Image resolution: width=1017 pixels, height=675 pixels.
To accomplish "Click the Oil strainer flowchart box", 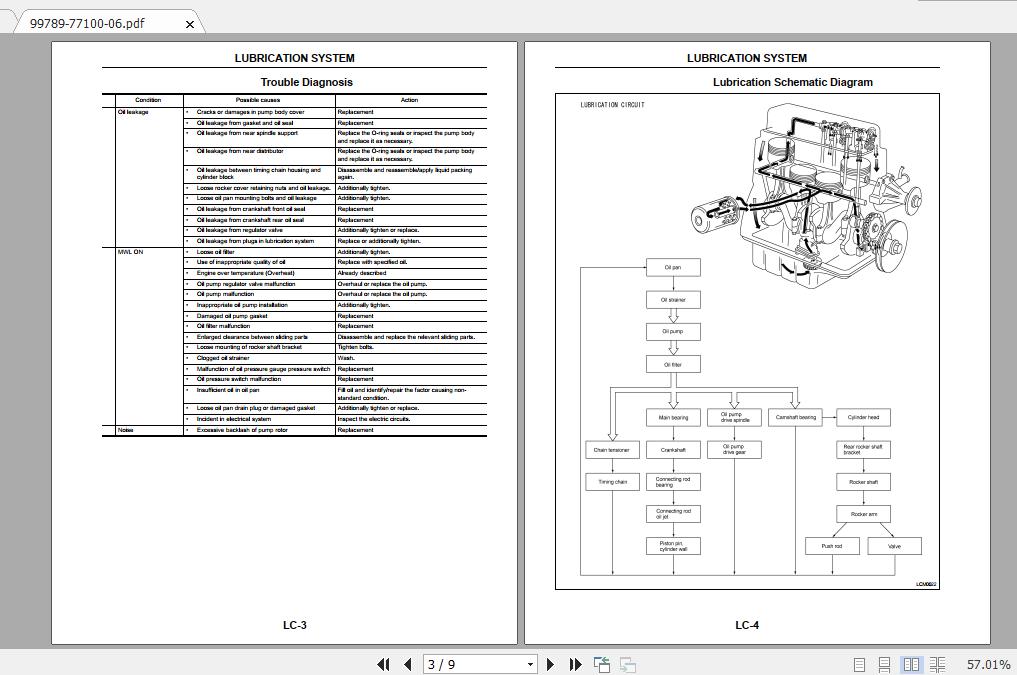I will pos(673,300).
